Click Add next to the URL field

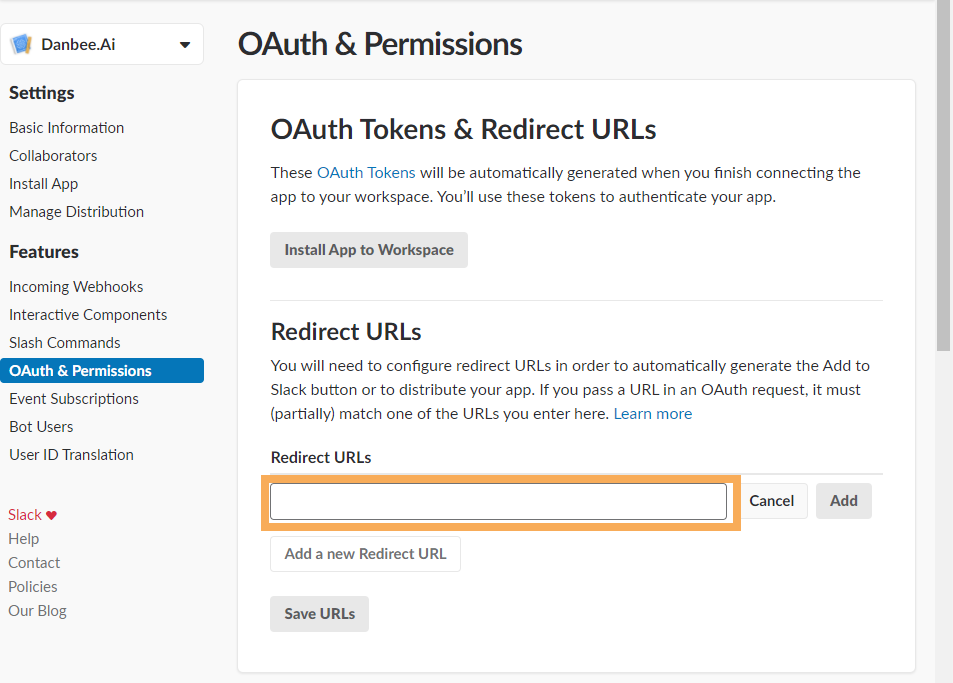(x=844, y=501)
